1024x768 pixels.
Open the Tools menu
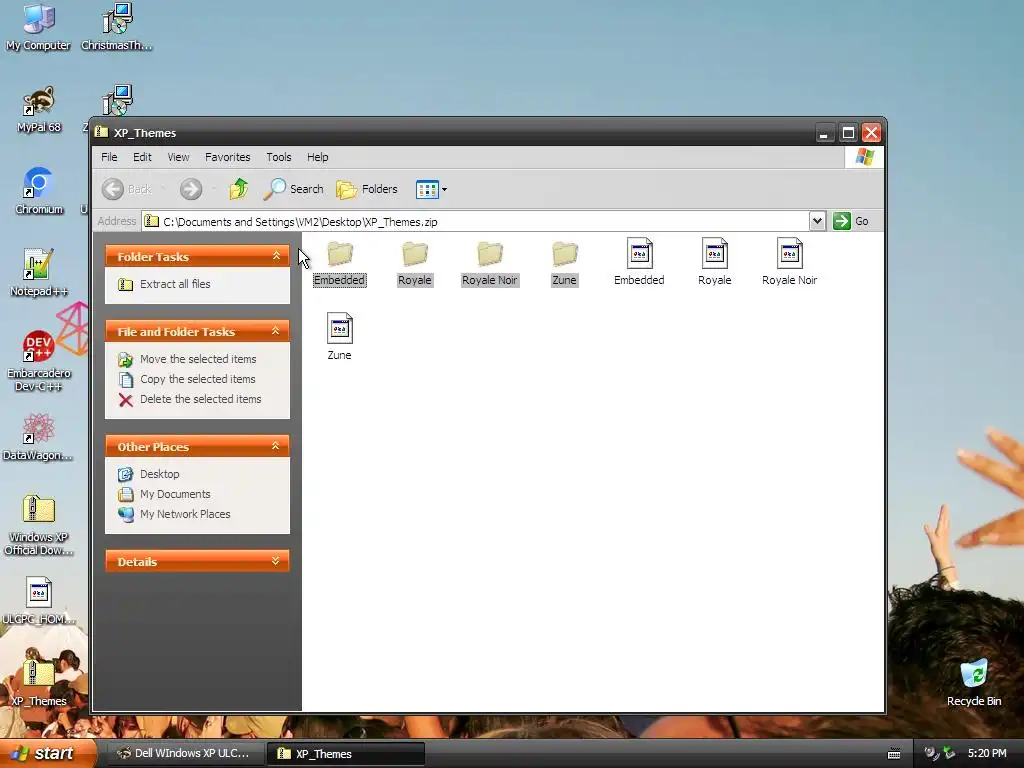[x=279, y=157]
